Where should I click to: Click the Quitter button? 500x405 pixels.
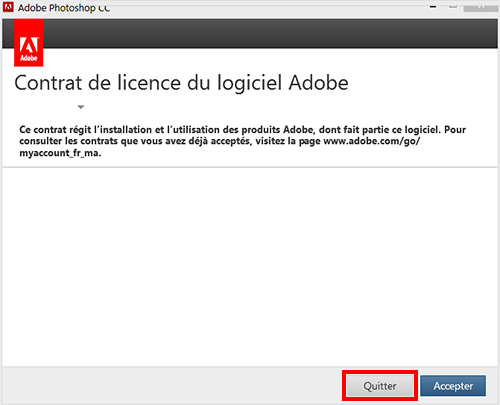pos(380,386)
